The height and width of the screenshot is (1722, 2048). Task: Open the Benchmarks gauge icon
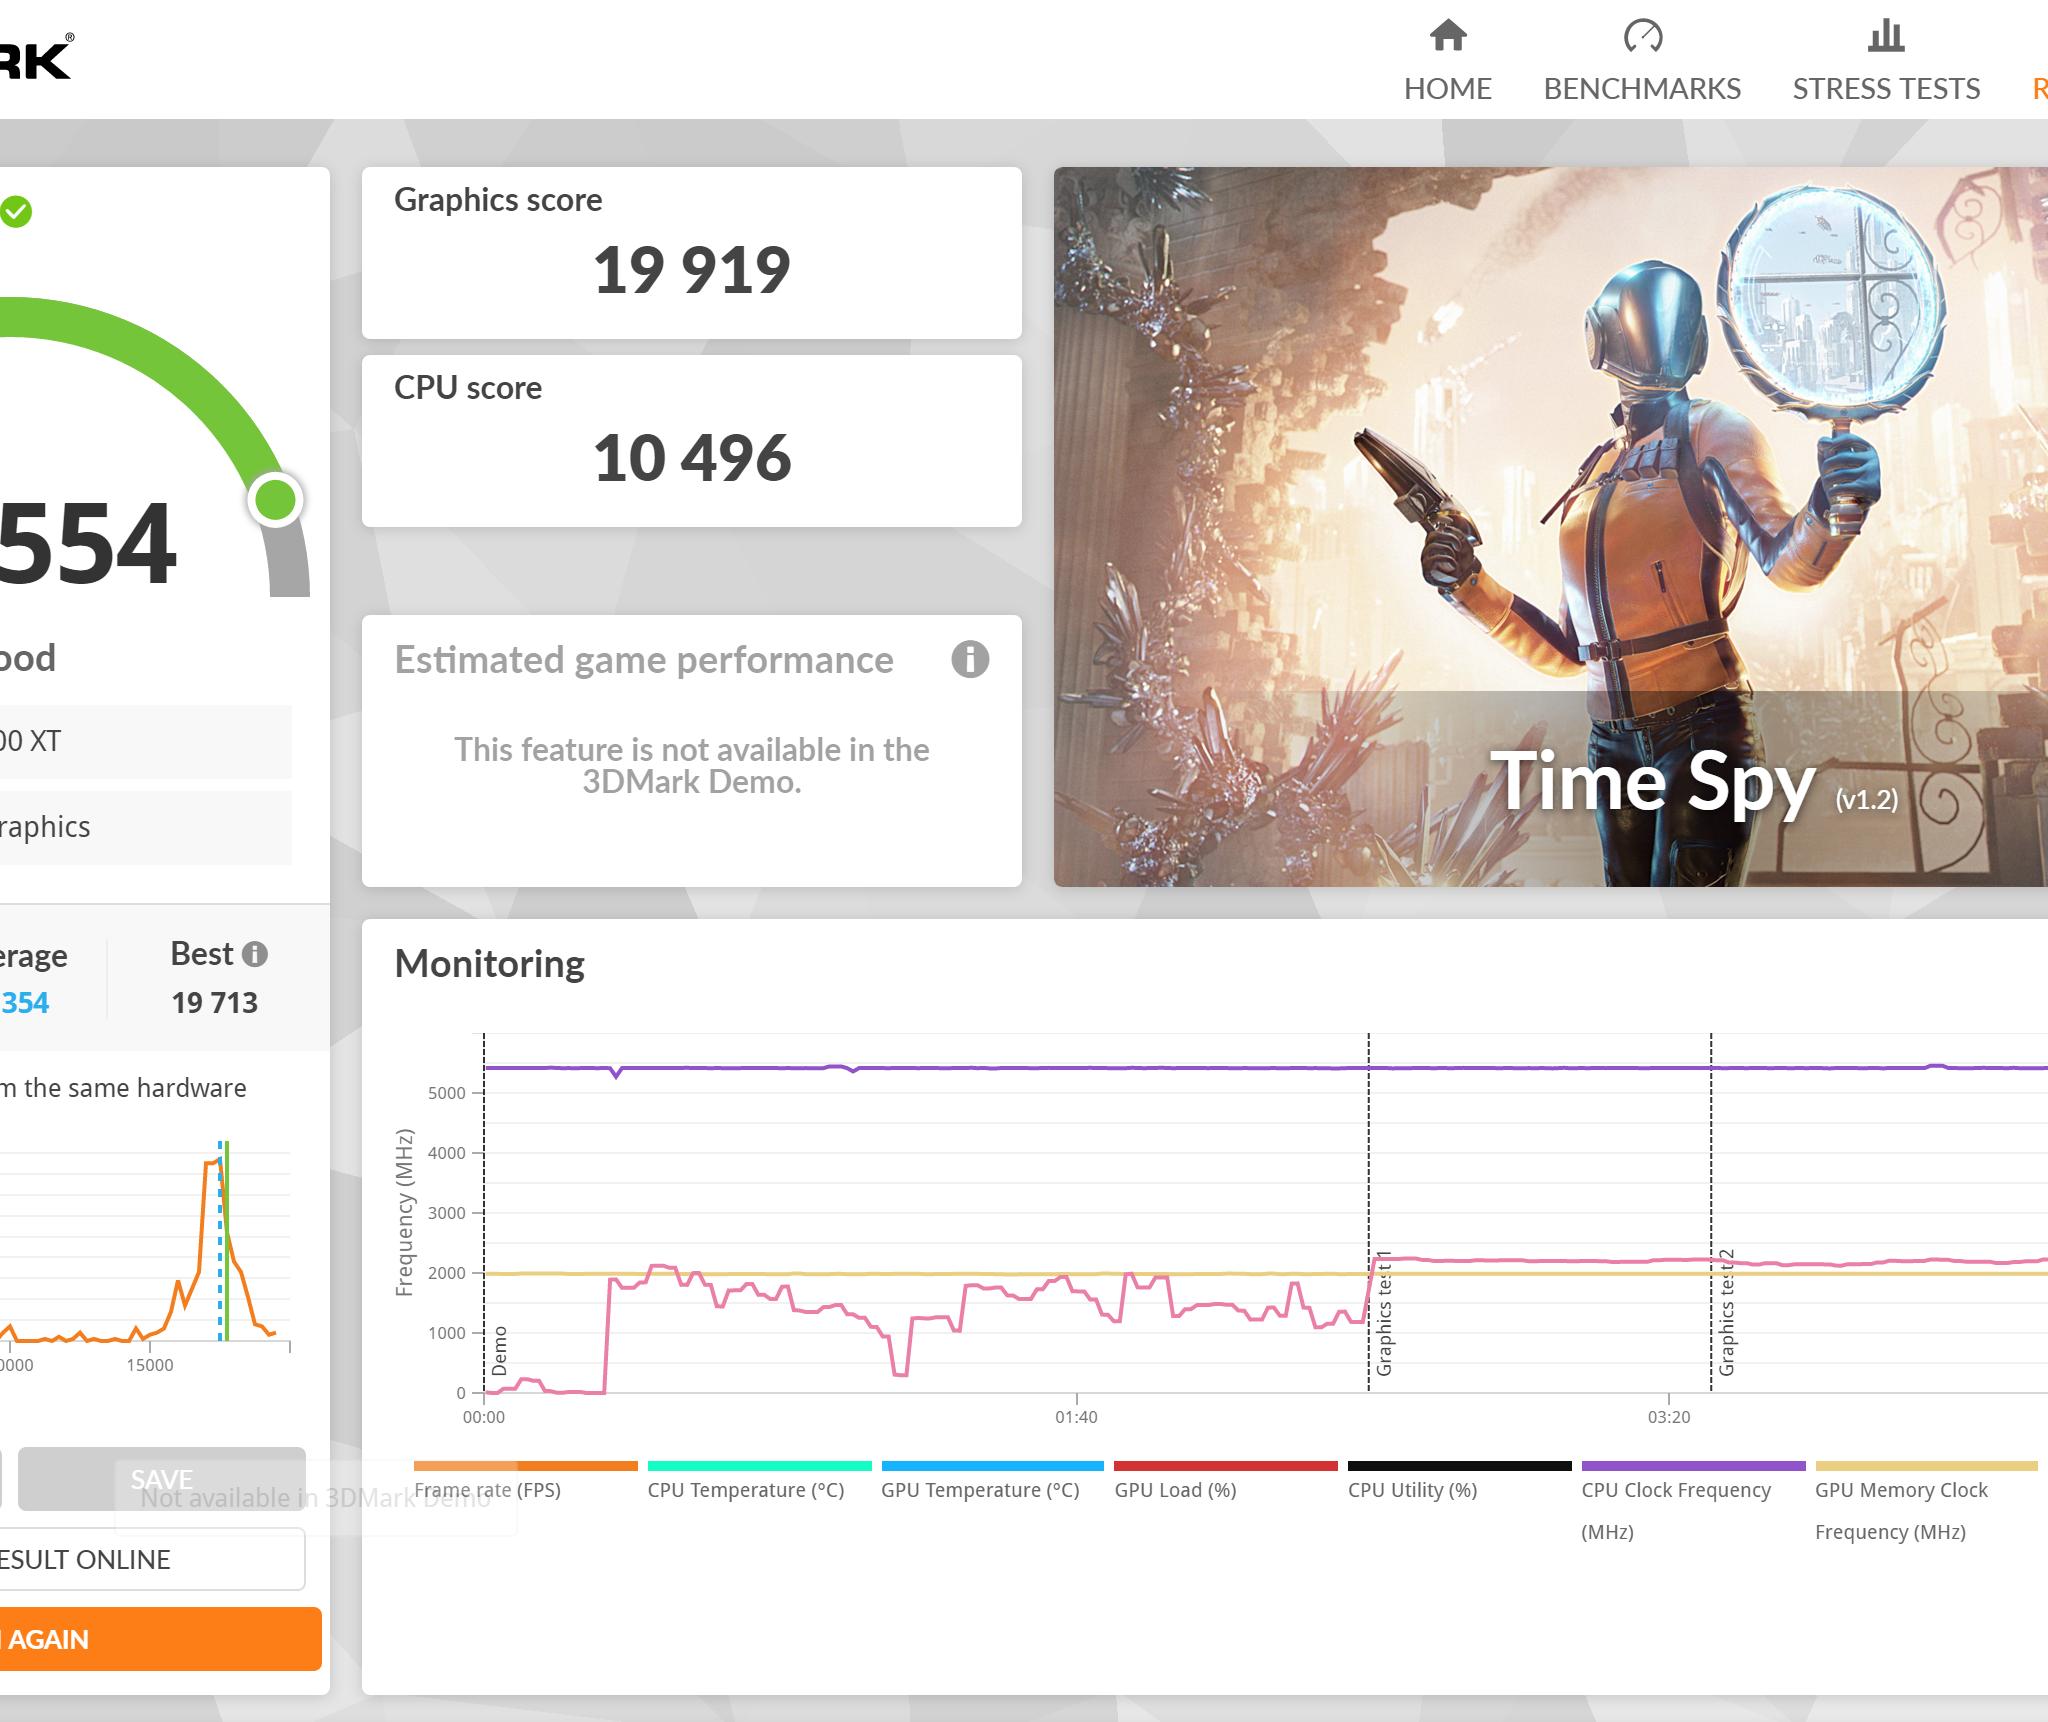click(x=1642, y=37)
